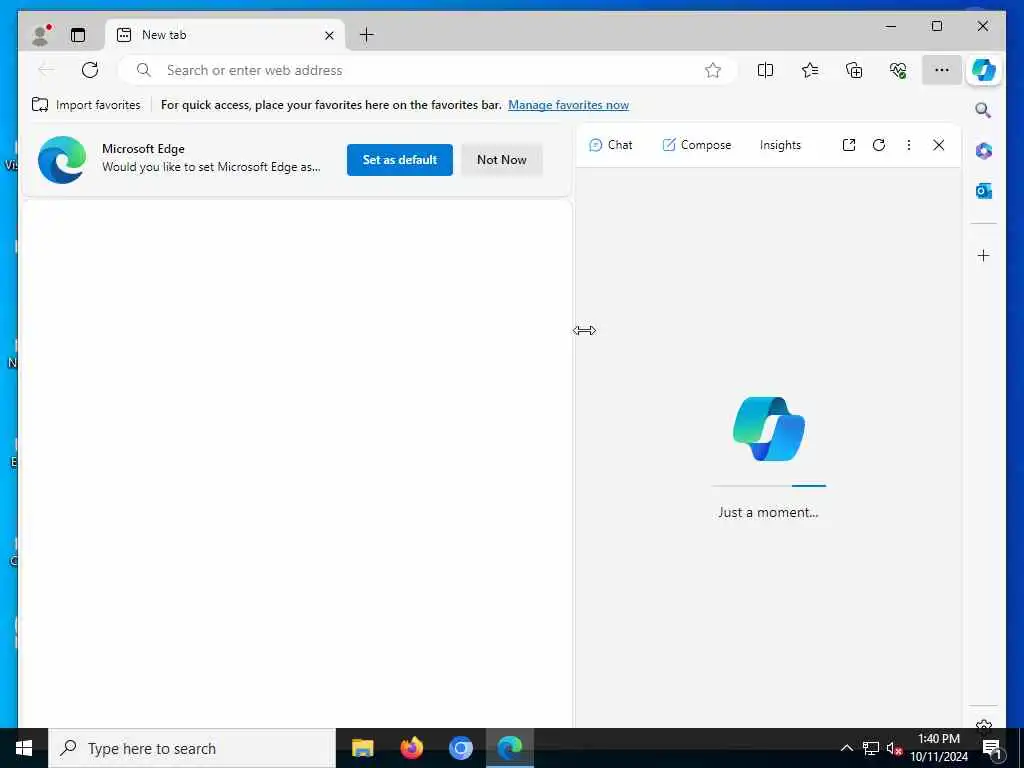
Task: Open the Favorites list icon
Action: [810, 70]
